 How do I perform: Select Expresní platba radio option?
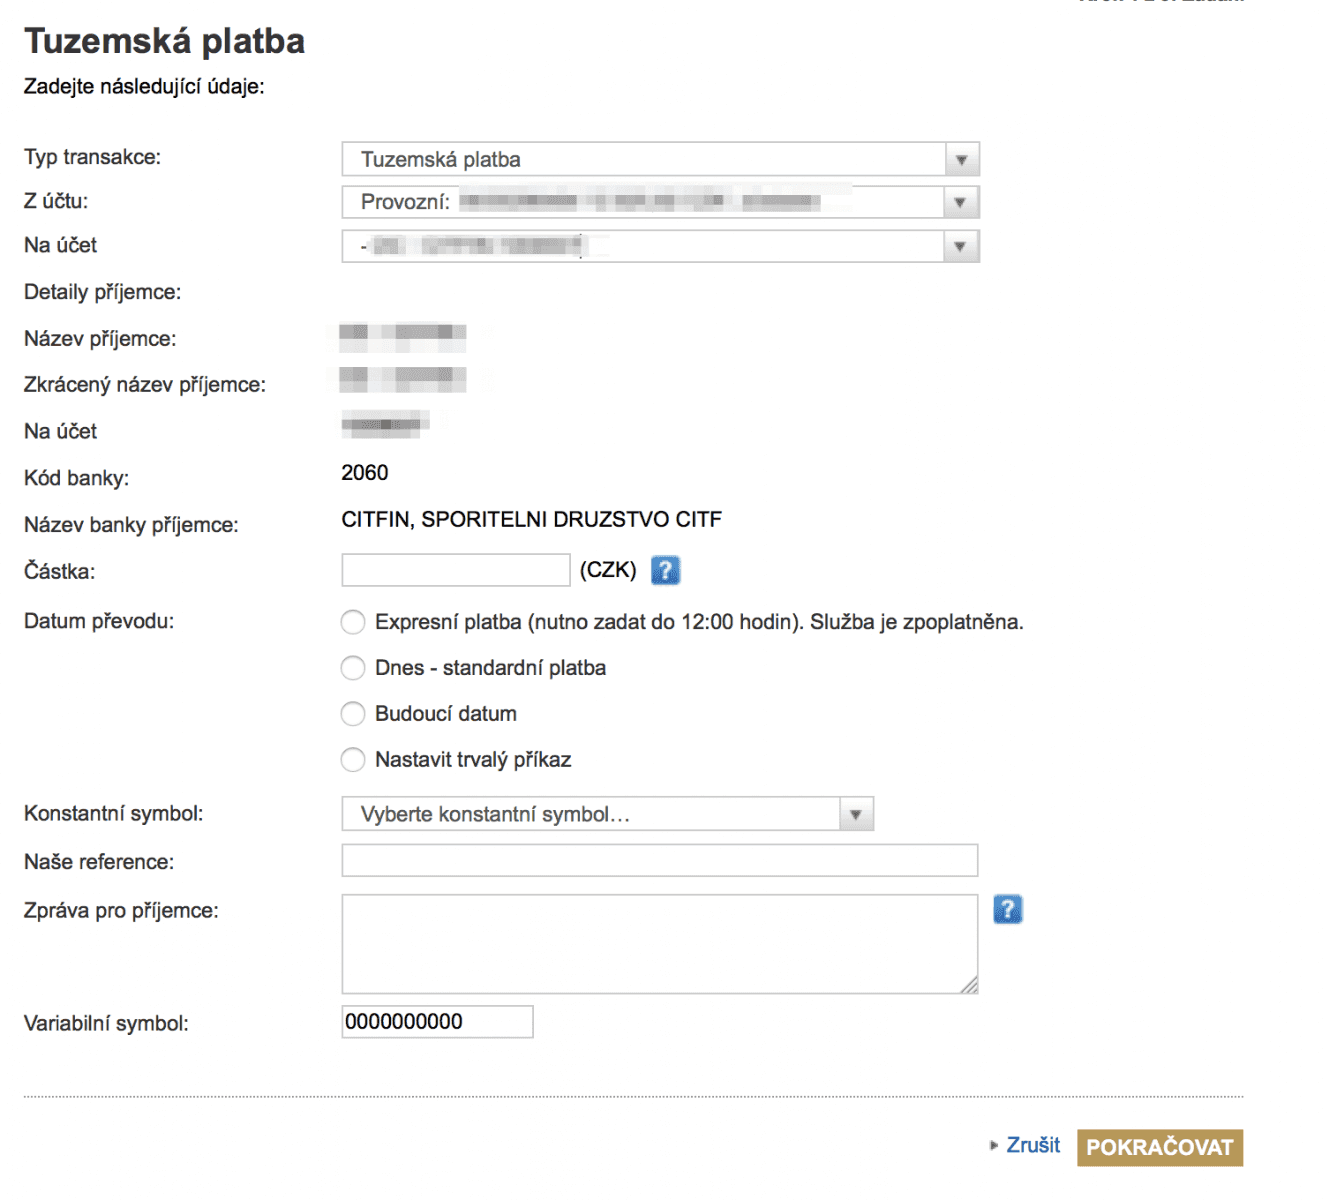click(353, 622)
